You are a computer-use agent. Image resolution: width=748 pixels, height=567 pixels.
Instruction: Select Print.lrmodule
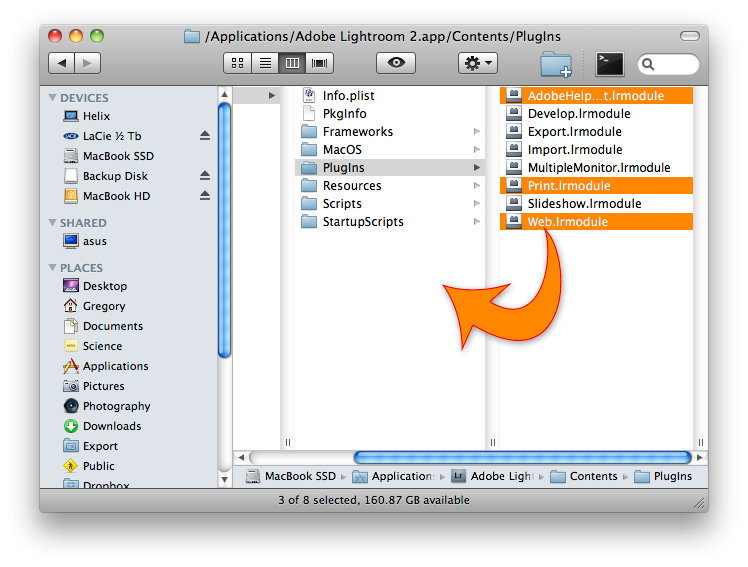click(x=596, y=186)
